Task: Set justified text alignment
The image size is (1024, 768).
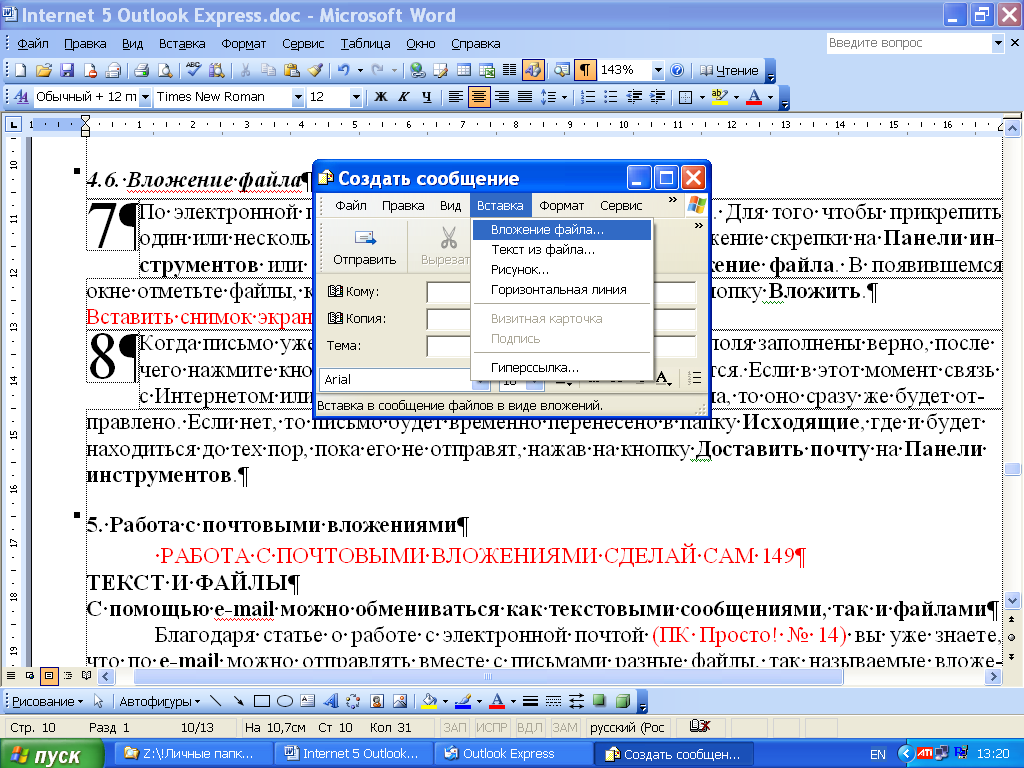Action: click(525, 97)
